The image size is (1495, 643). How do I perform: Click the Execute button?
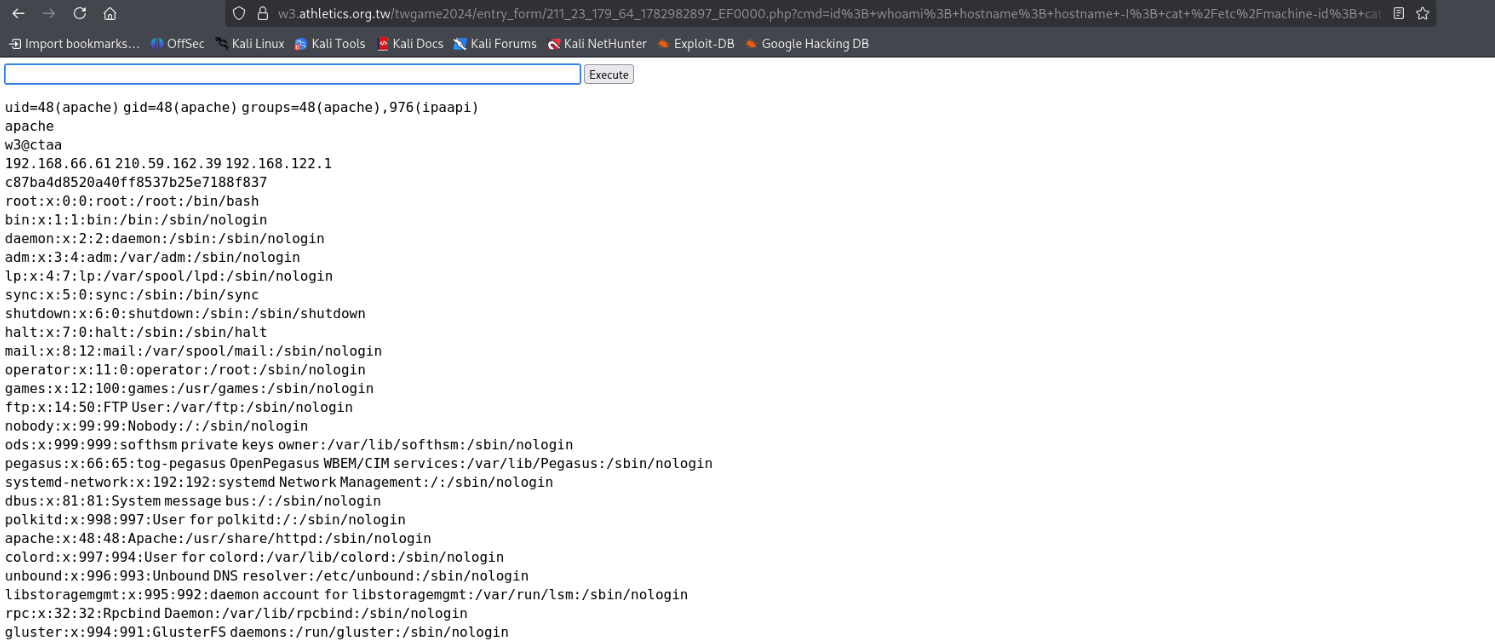coord(609,75)
